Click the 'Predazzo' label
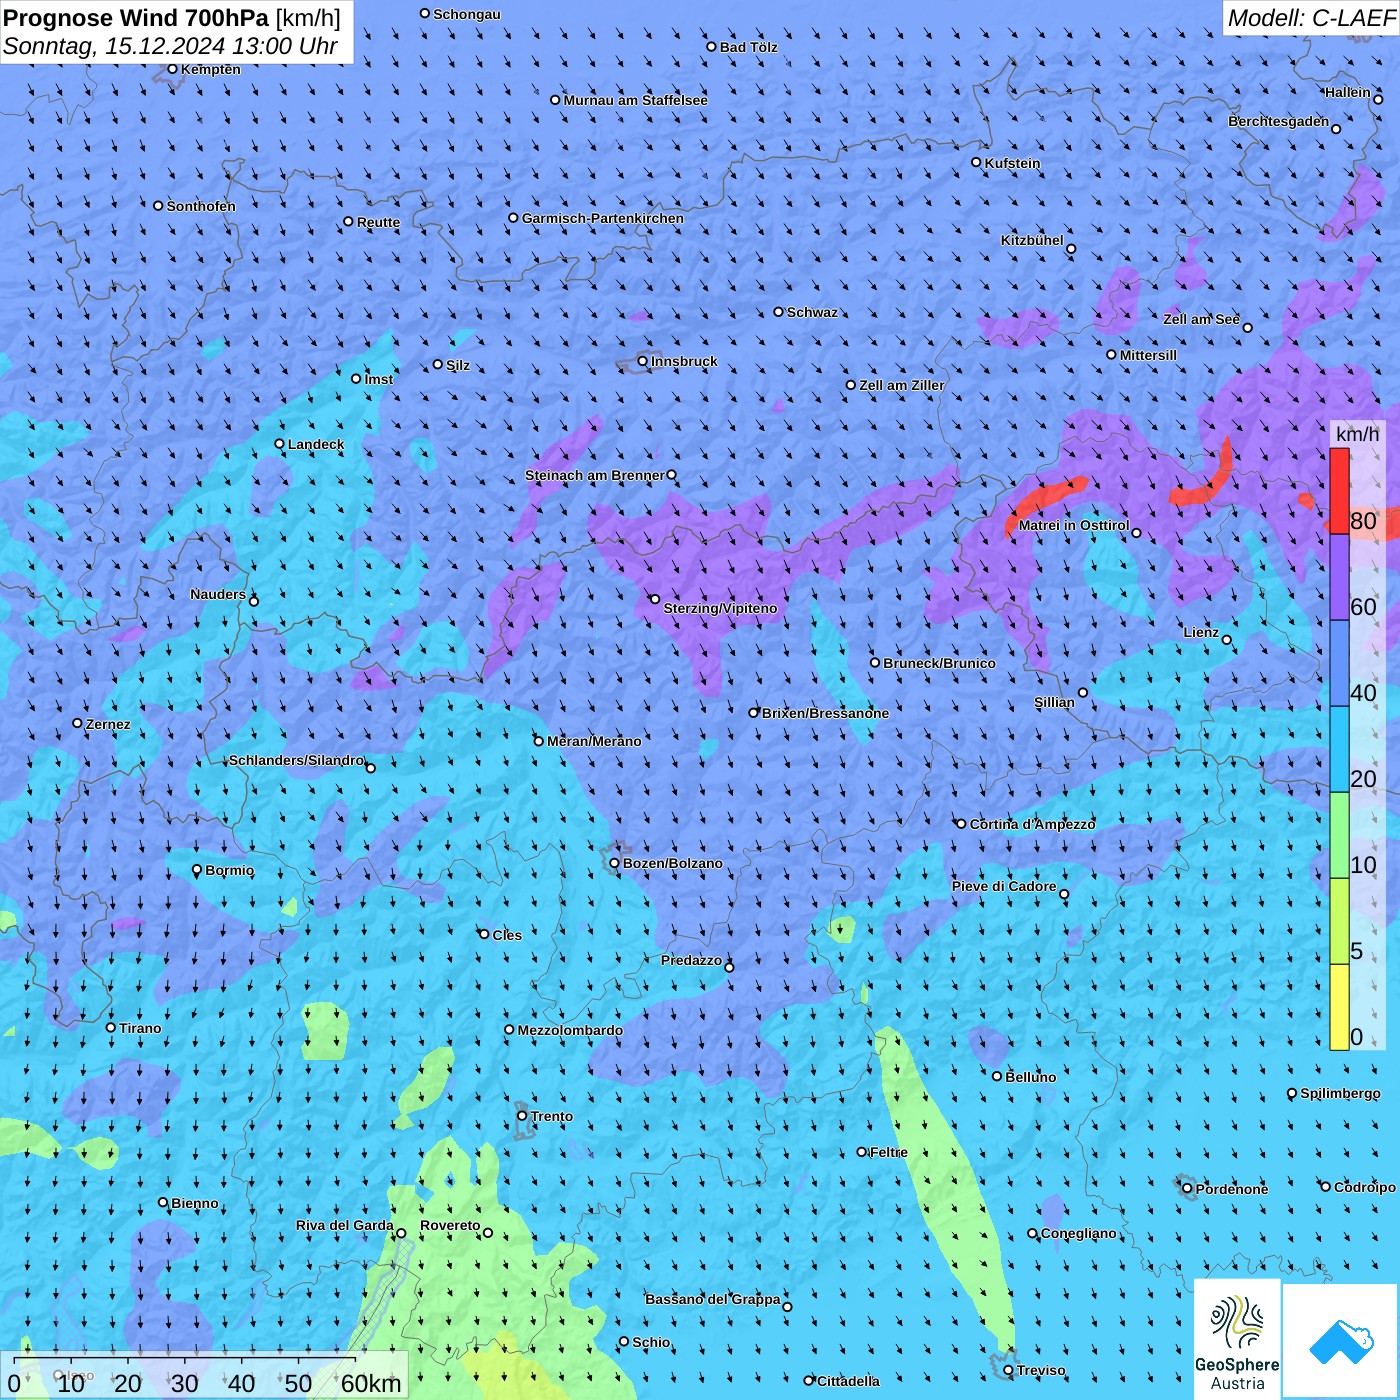 [691, 960]
